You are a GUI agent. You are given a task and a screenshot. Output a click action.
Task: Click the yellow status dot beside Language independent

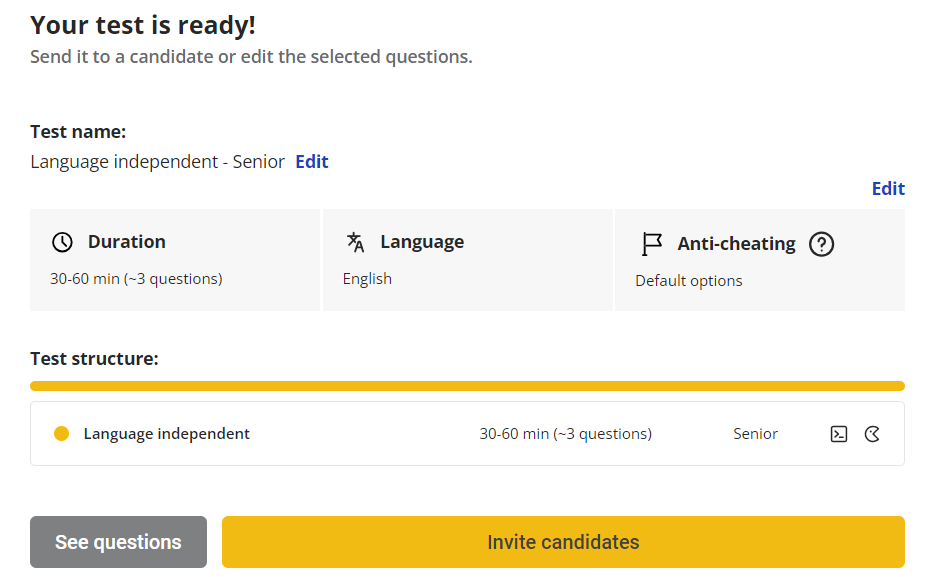click(x=61, y=433)
